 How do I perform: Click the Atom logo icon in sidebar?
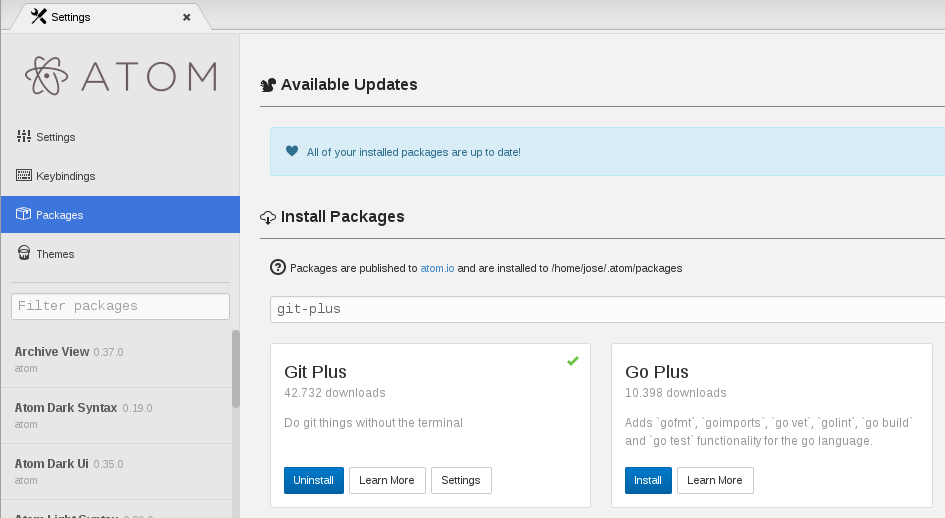[46, 77]
